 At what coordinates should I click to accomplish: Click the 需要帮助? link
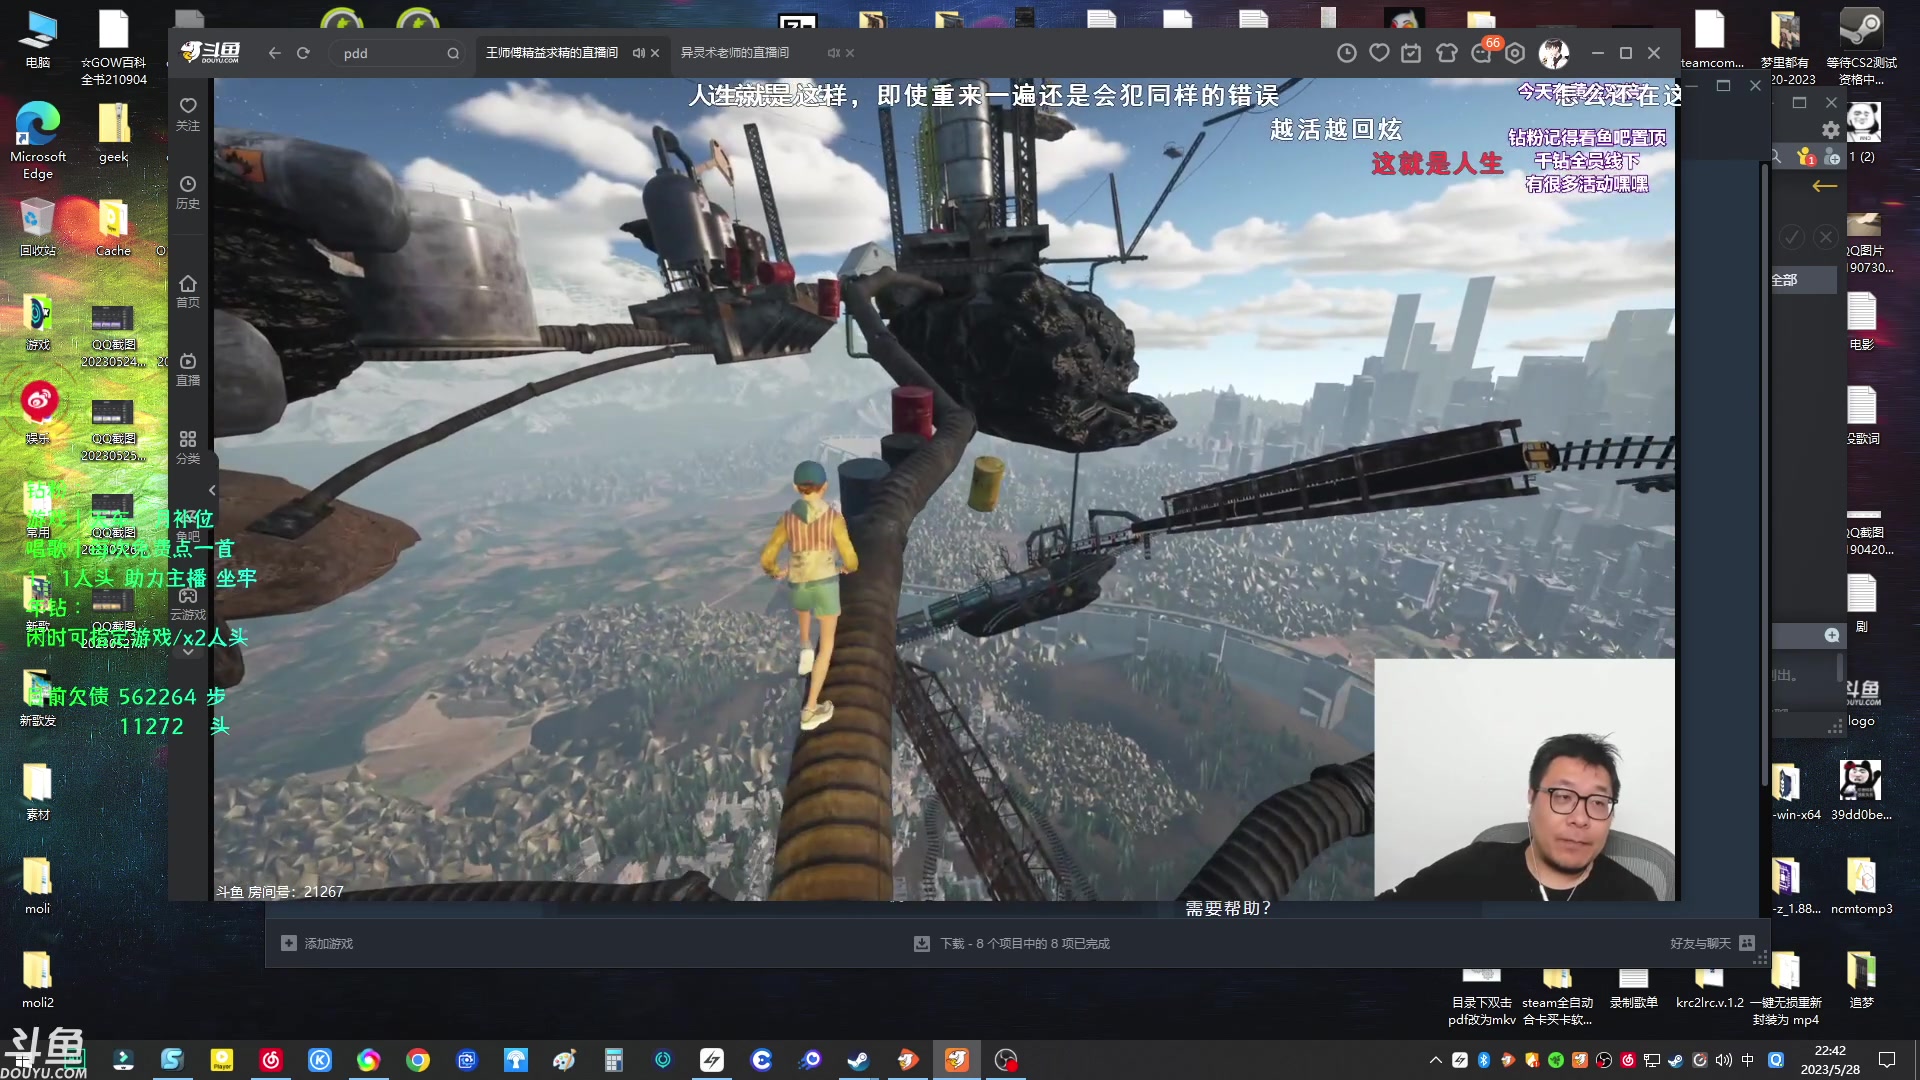tap(1227, 908)
